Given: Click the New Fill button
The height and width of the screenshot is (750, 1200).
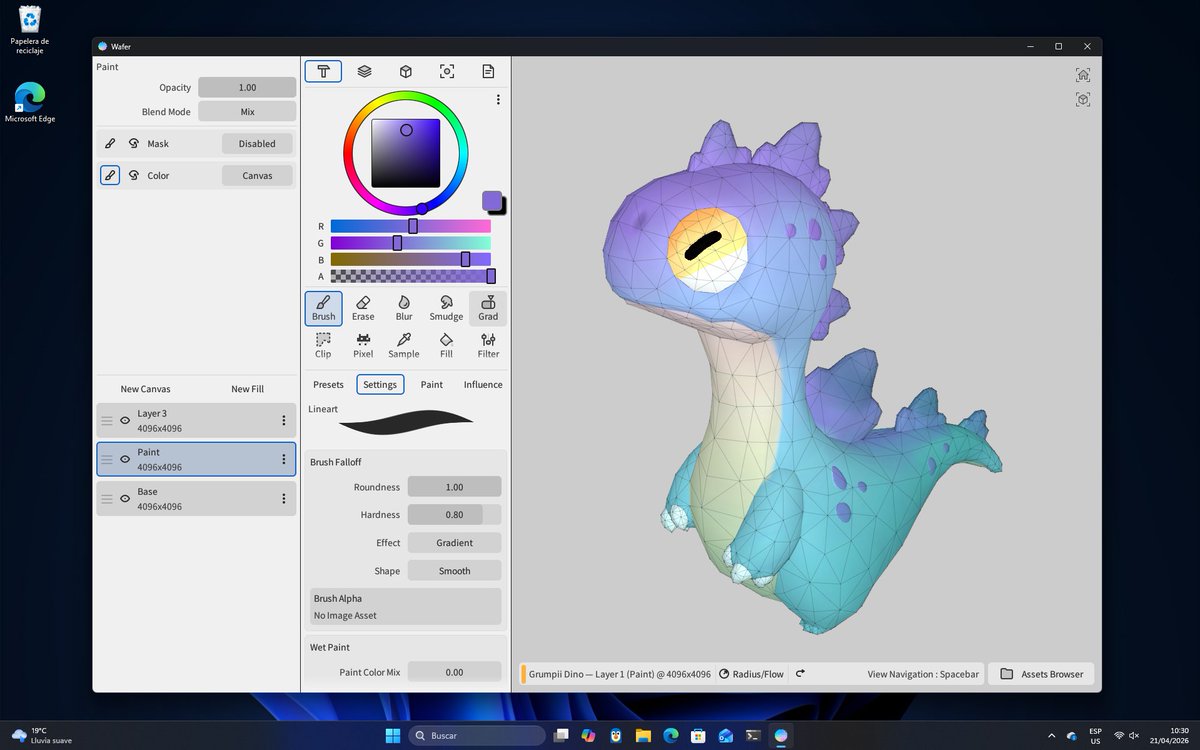Looking at the screenshot, I should tap(247, 389).
